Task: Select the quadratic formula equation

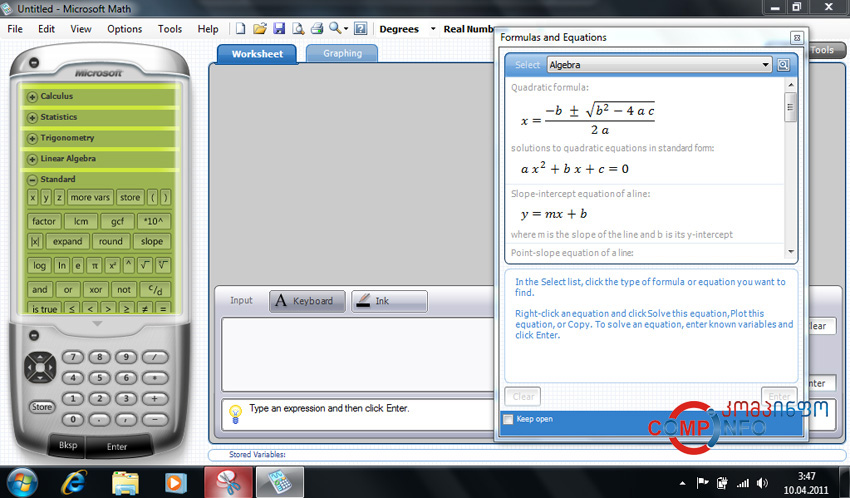Action: (588, 118)
